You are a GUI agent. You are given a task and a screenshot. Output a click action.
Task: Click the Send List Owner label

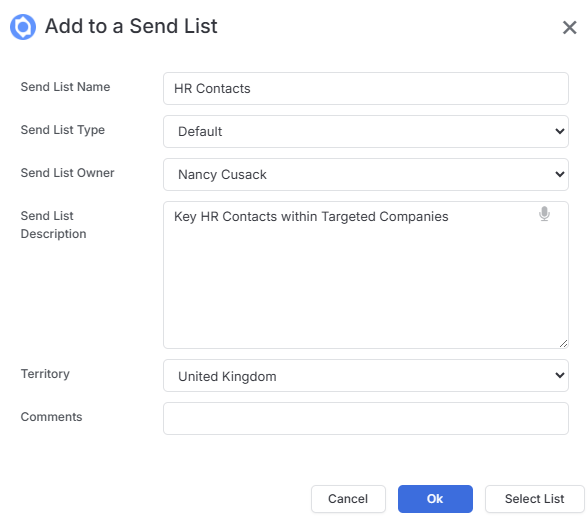click(67, 173)
